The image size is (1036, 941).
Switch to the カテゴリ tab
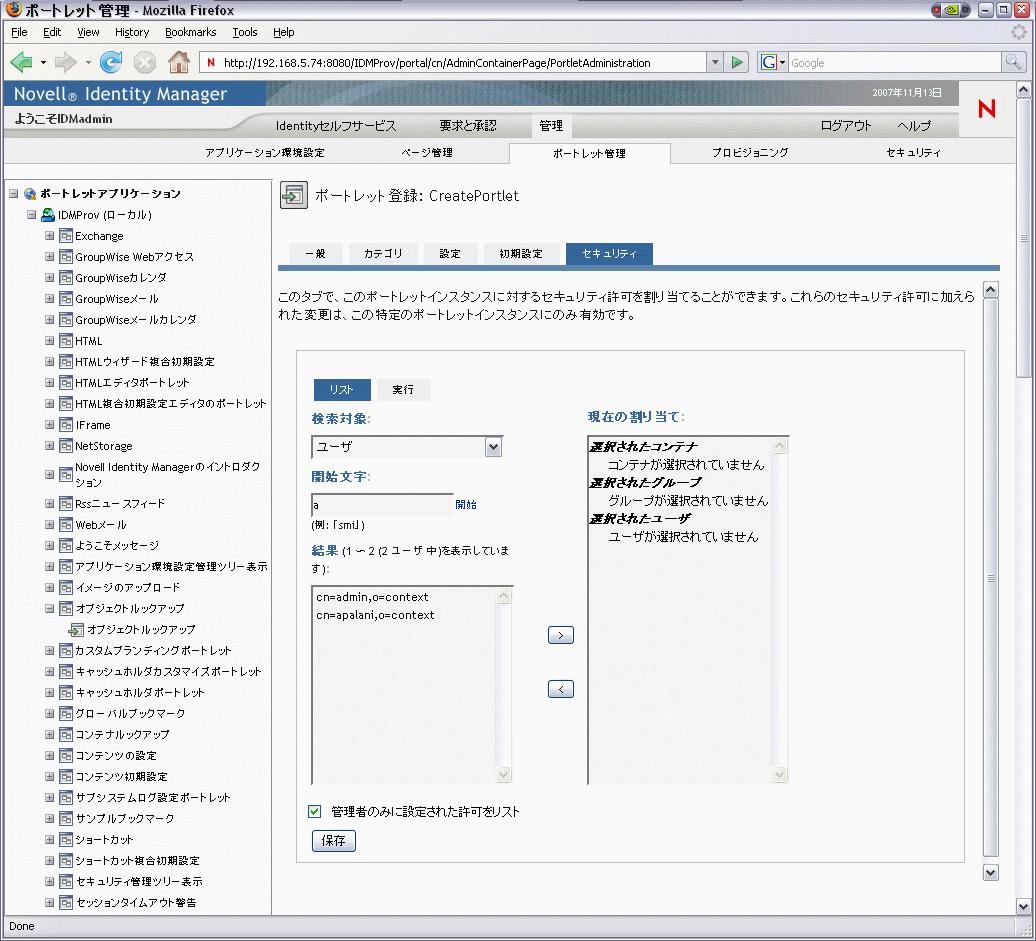383,254
